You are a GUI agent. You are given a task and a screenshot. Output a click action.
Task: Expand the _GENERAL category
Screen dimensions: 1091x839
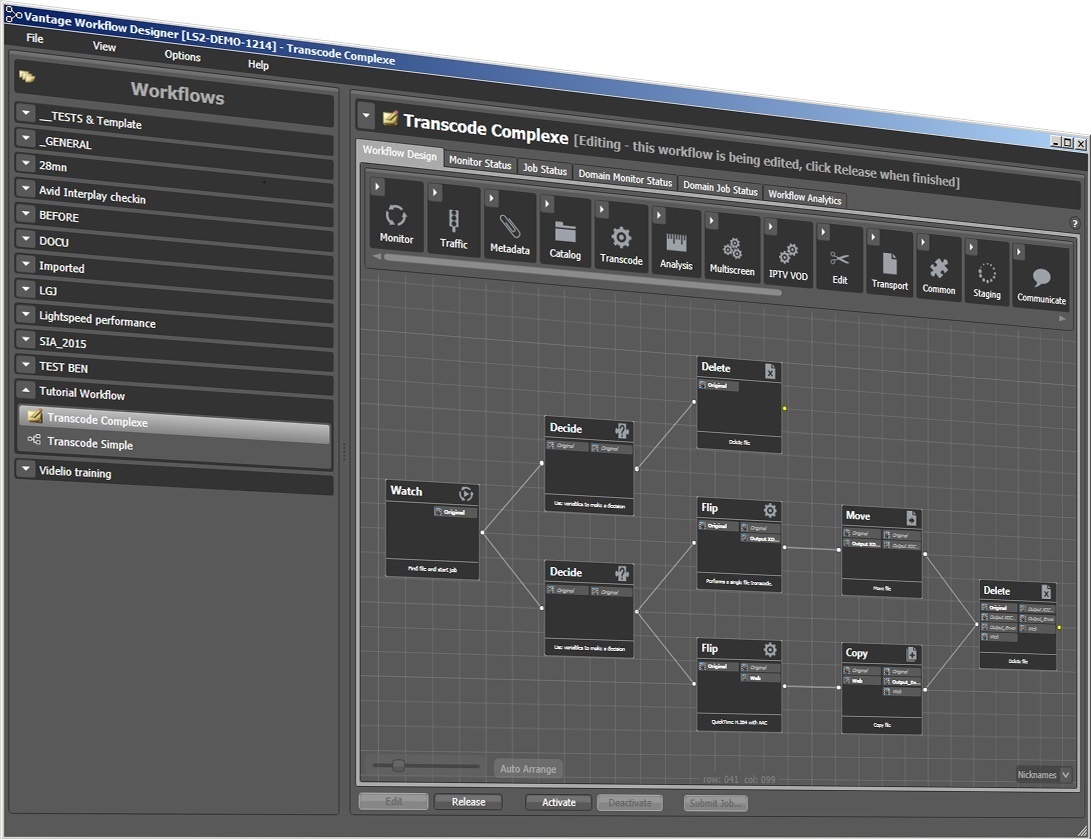pos(26,138)
